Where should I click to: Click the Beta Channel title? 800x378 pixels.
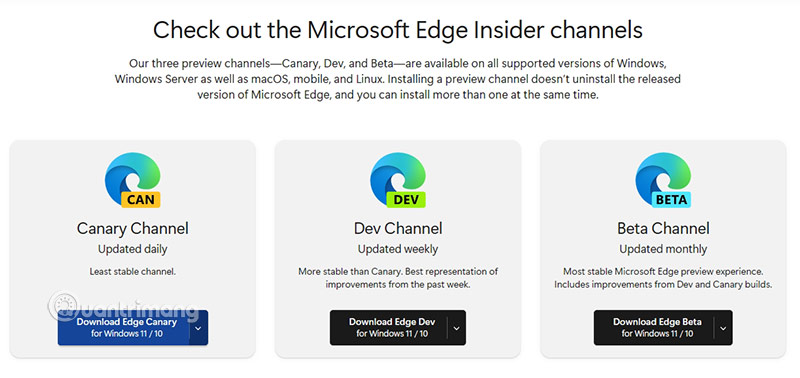(x=663, y=228)
